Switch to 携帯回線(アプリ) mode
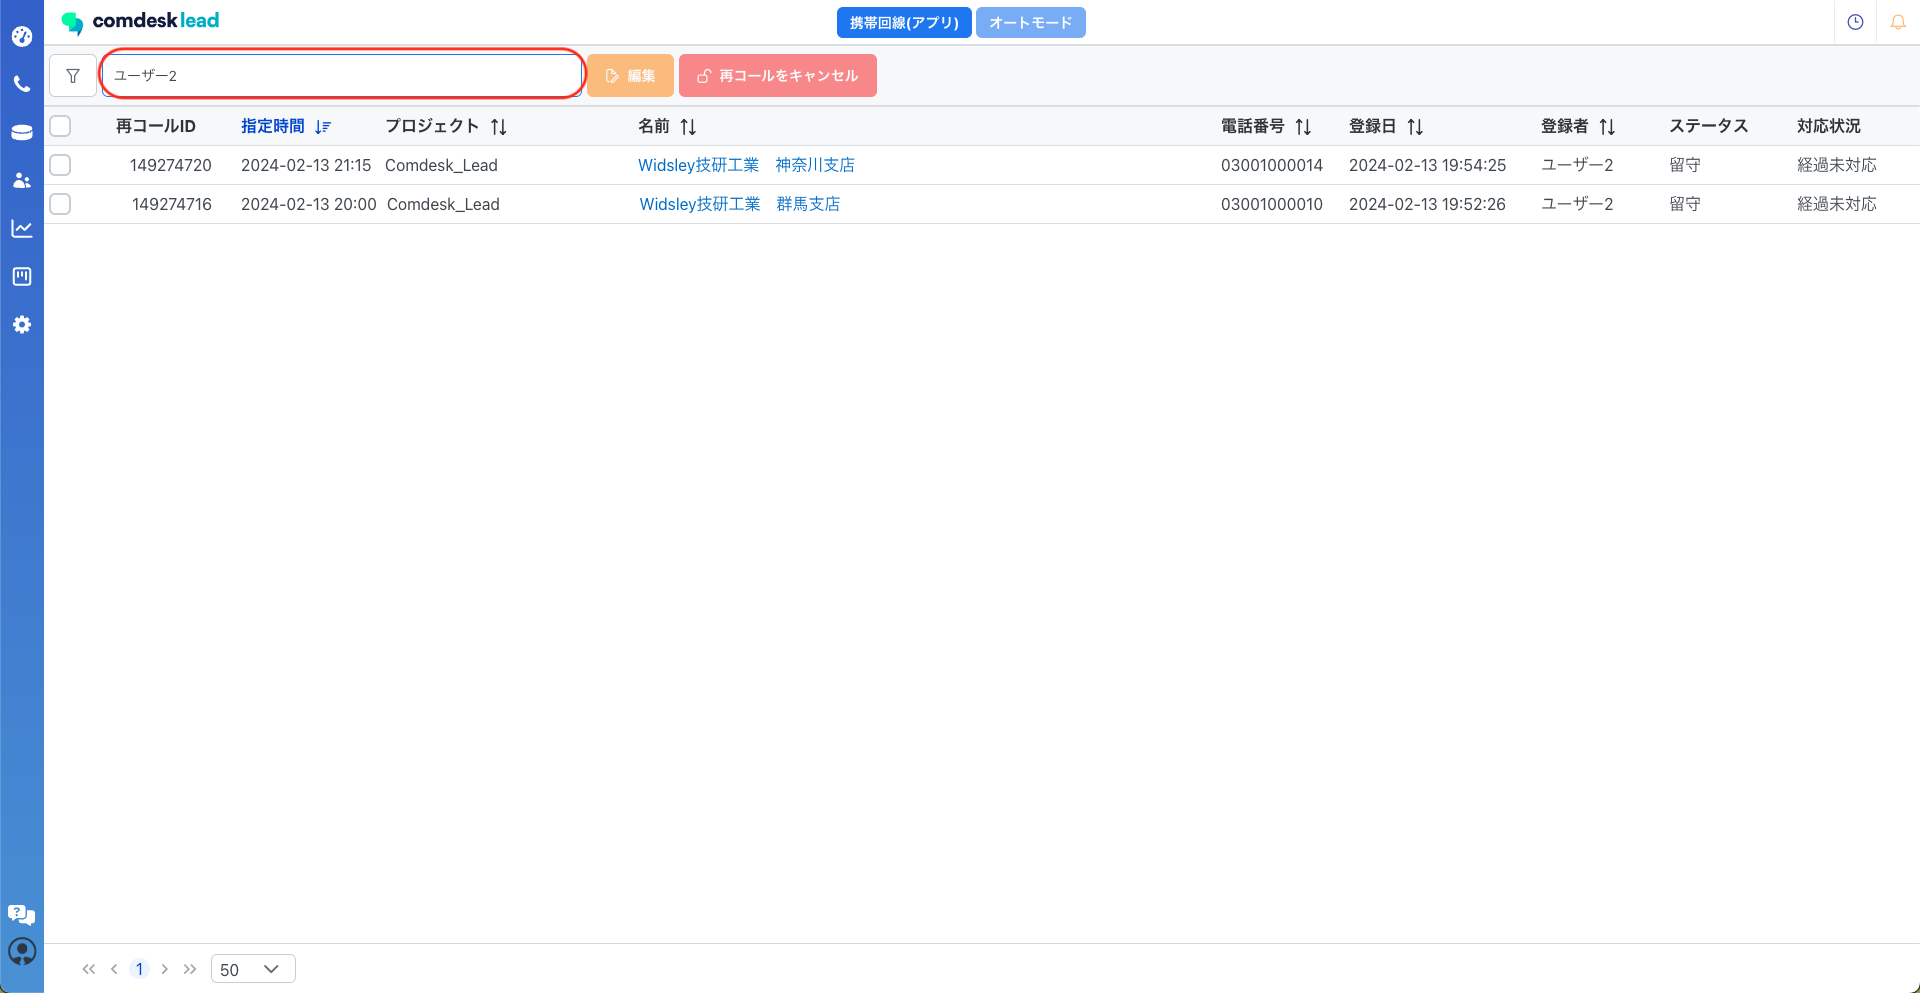The width and height of the screenshot is (1920, 993). (x=903, y=22)
